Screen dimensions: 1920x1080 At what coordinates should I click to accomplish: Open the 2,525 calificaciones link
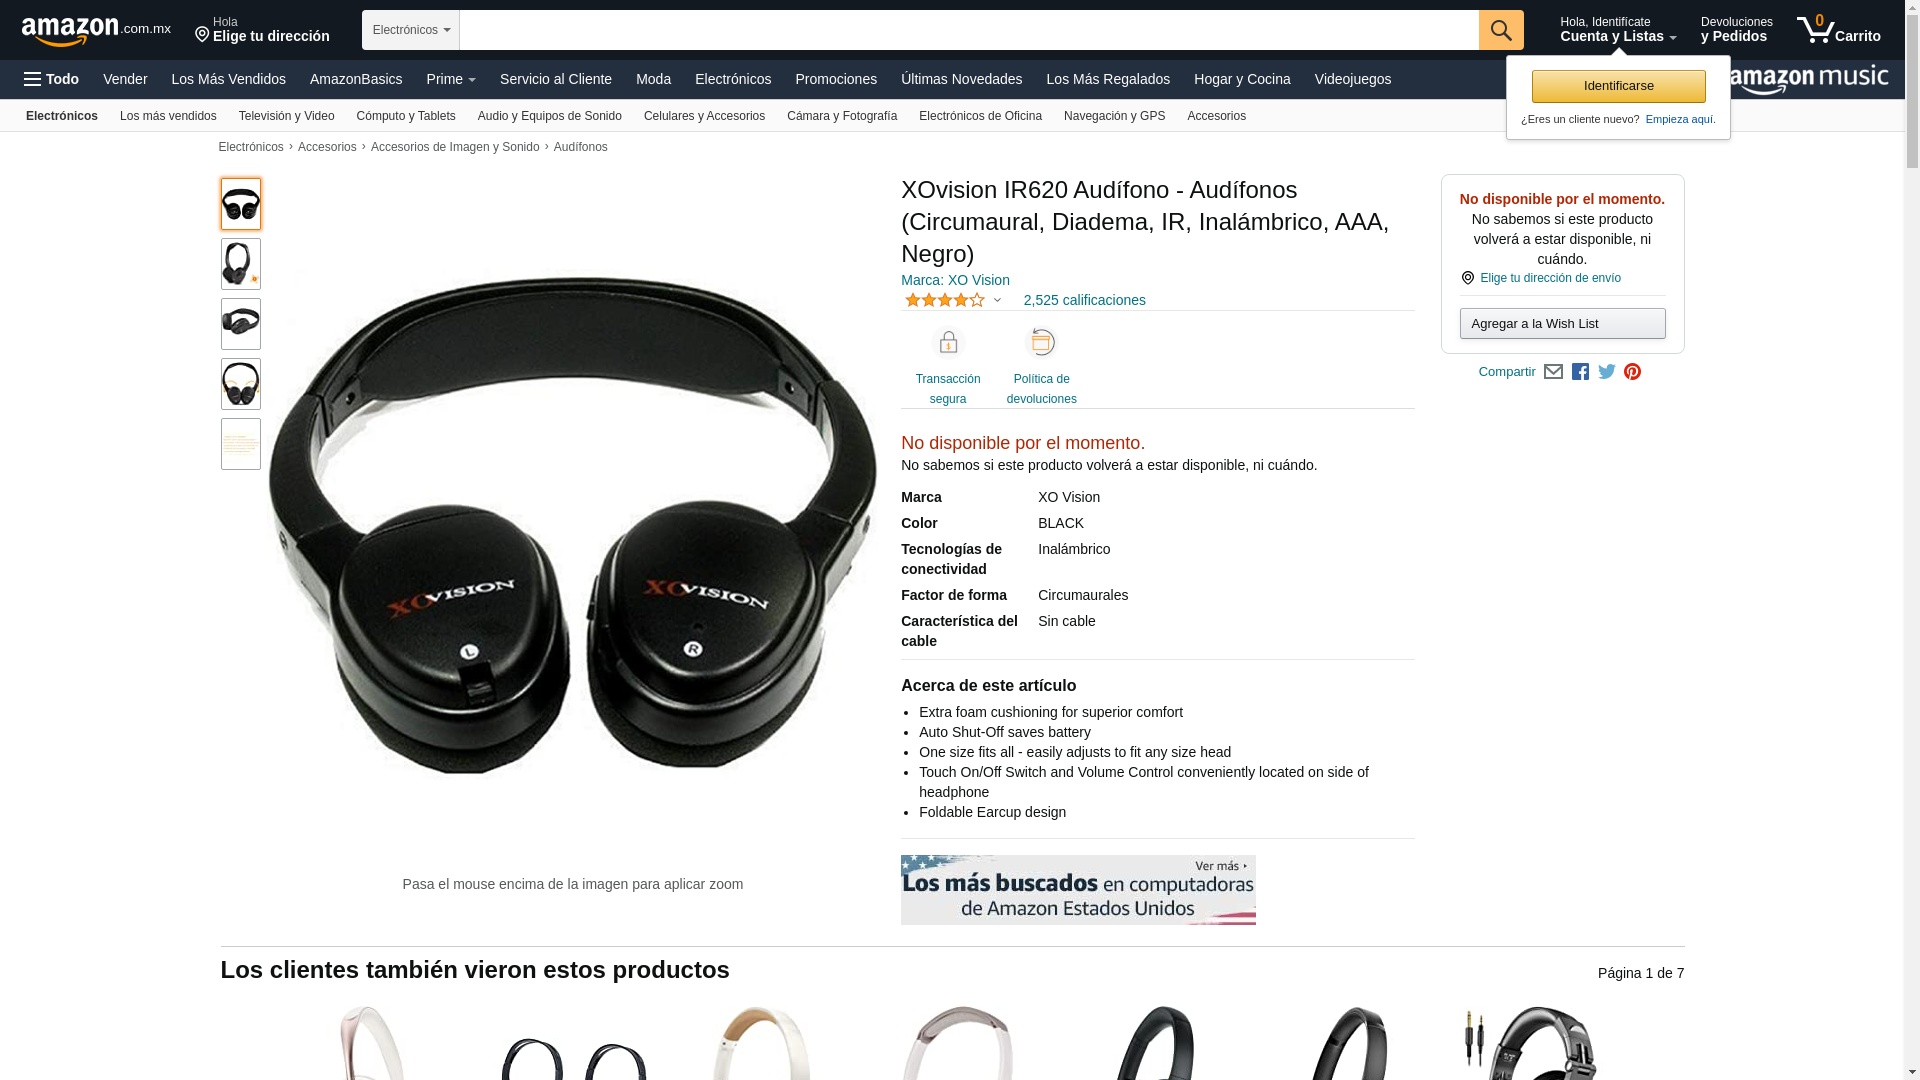point(1084,300)
